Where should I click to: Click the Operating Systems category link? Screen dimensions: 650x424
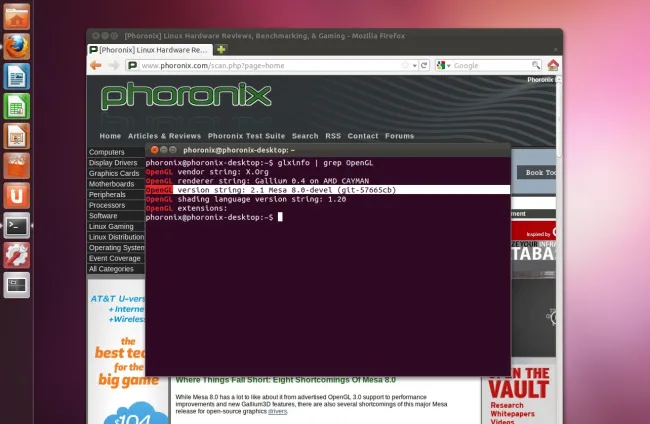(116, 248)
